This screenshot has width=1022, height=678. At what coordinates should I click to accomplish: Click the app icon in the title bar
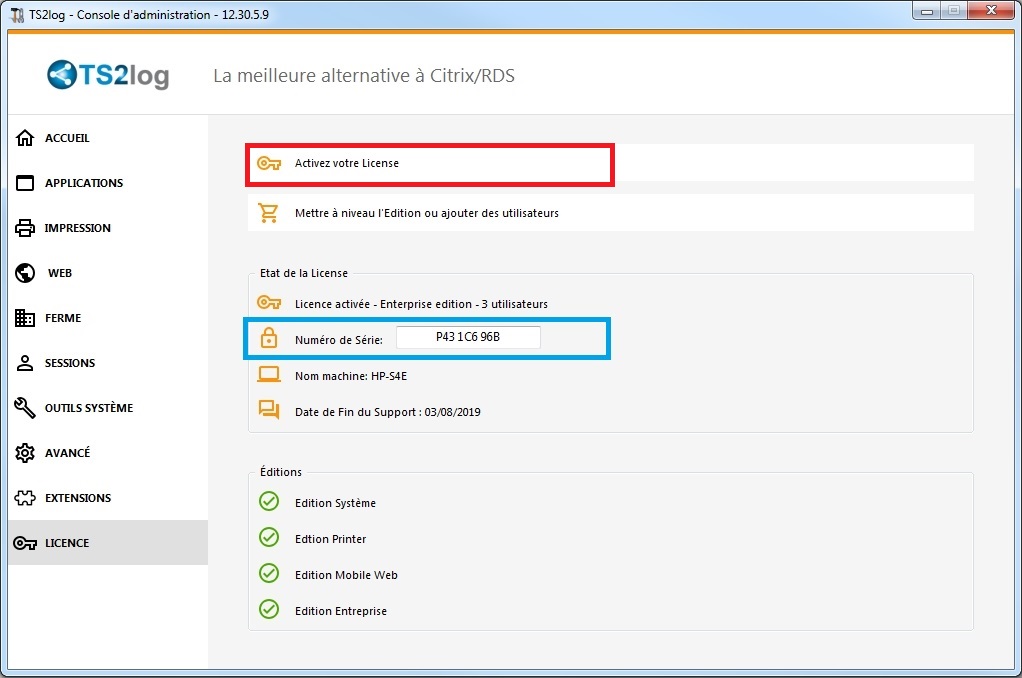[17, 14]
